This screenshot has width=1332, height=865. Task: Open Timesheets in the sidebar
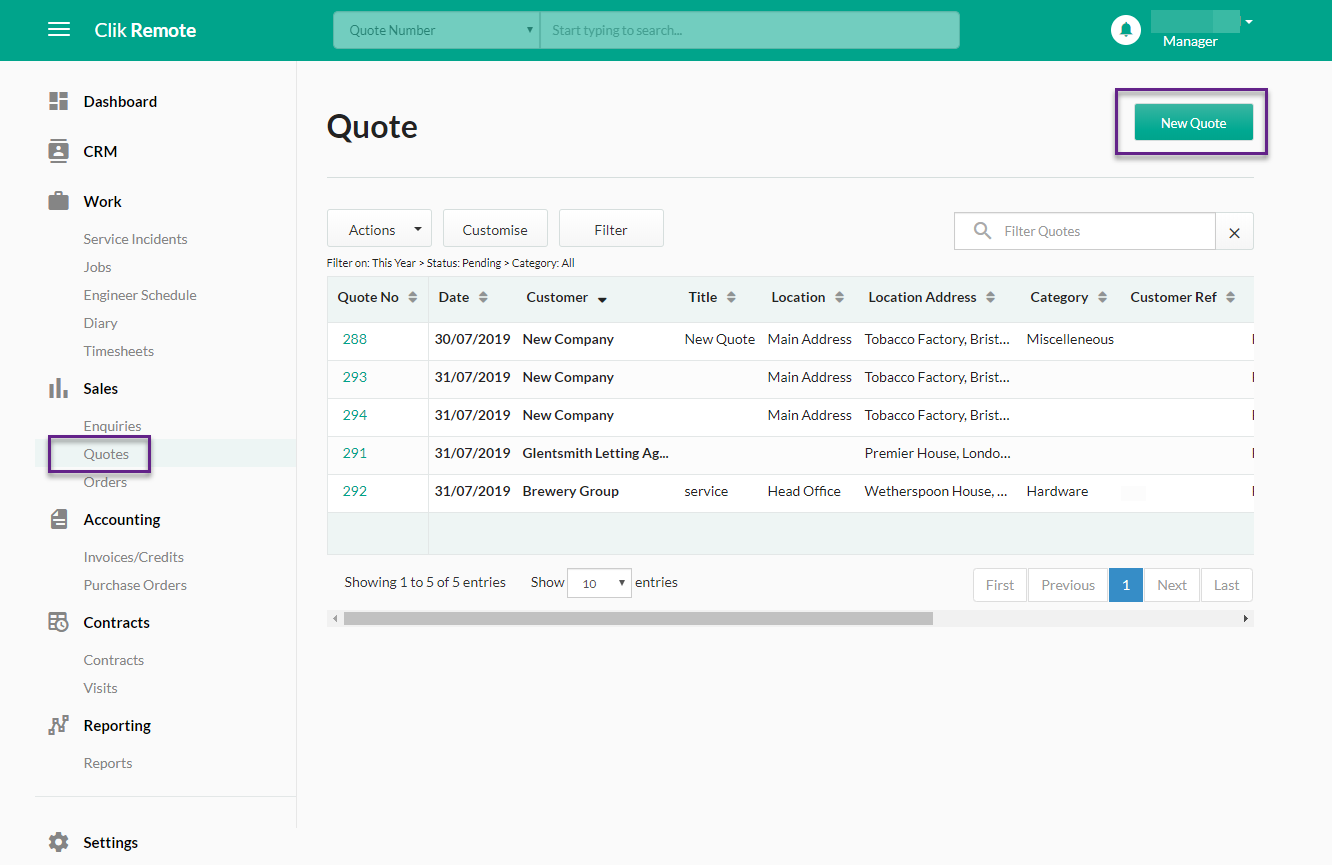coord(118,351)
